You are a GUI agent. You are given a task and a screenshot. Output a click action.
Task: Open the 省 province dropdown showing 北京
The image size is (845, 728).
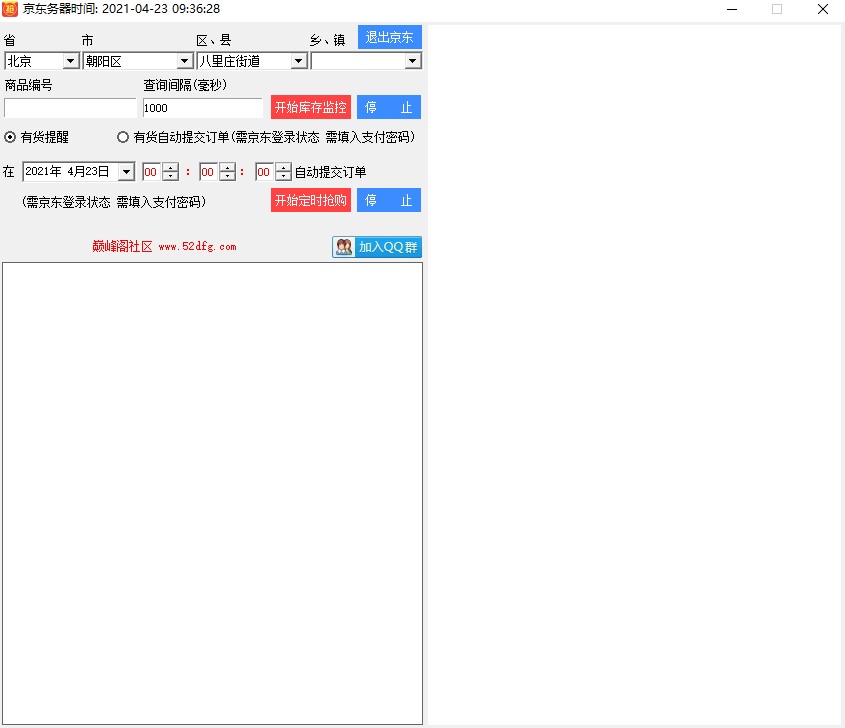70,61
